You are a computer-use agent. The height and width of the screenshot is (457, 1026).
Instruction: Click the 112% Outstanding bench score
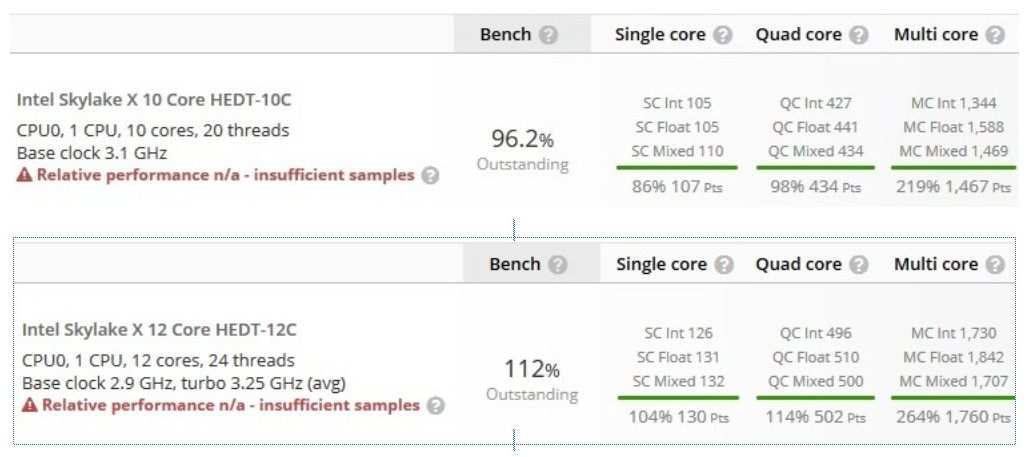click(x=532, y=379)
